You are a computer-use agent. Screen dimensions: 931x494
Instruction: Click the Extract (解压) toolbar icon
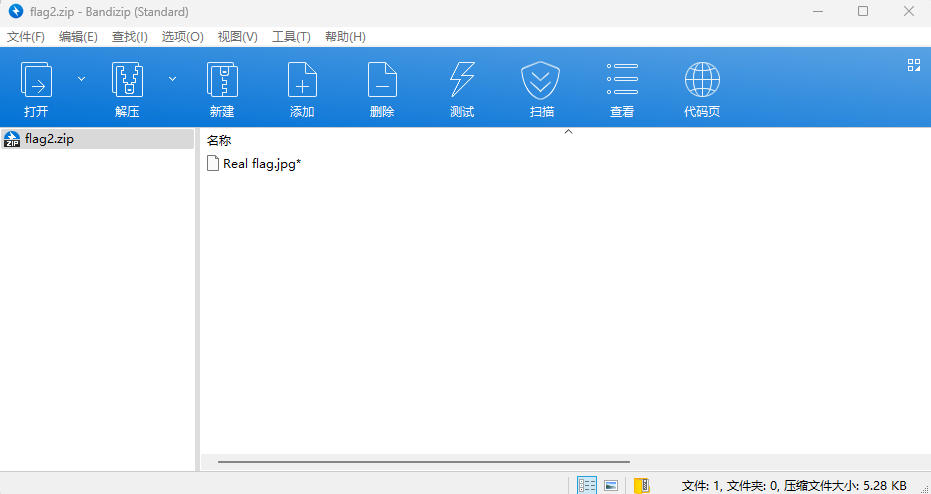[127, 80]
